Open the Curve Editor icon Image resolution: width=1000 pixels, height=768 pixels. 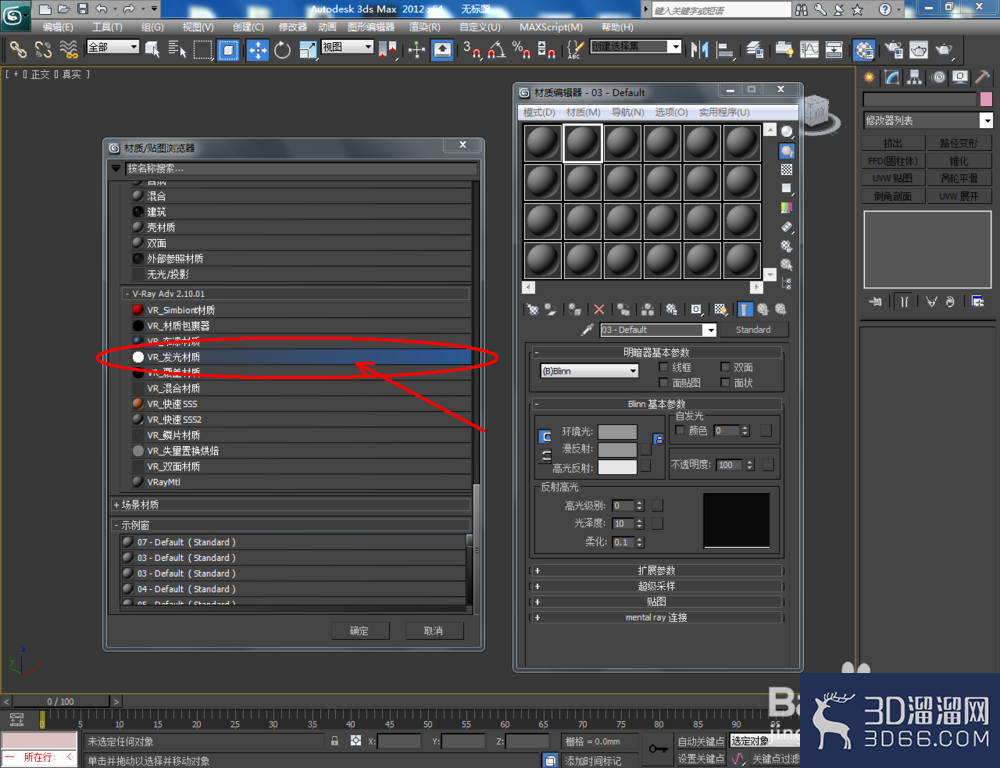pos(809,50)
